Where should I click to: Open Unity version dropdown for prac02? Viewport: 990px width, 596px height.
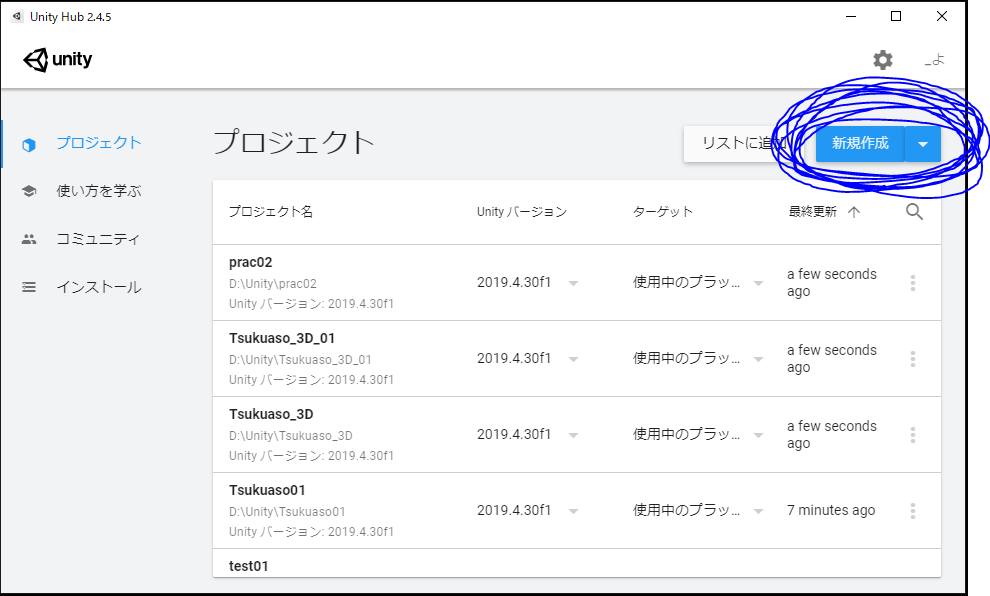[x=573, y=283]
